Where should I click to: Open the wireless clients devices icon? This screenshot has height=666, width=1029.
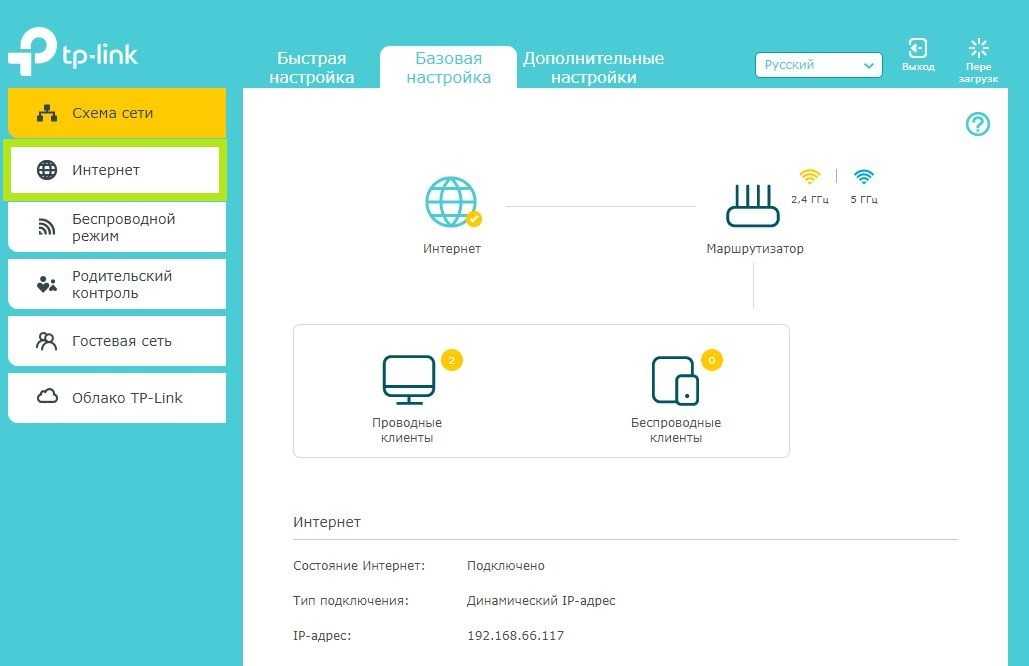675,380
